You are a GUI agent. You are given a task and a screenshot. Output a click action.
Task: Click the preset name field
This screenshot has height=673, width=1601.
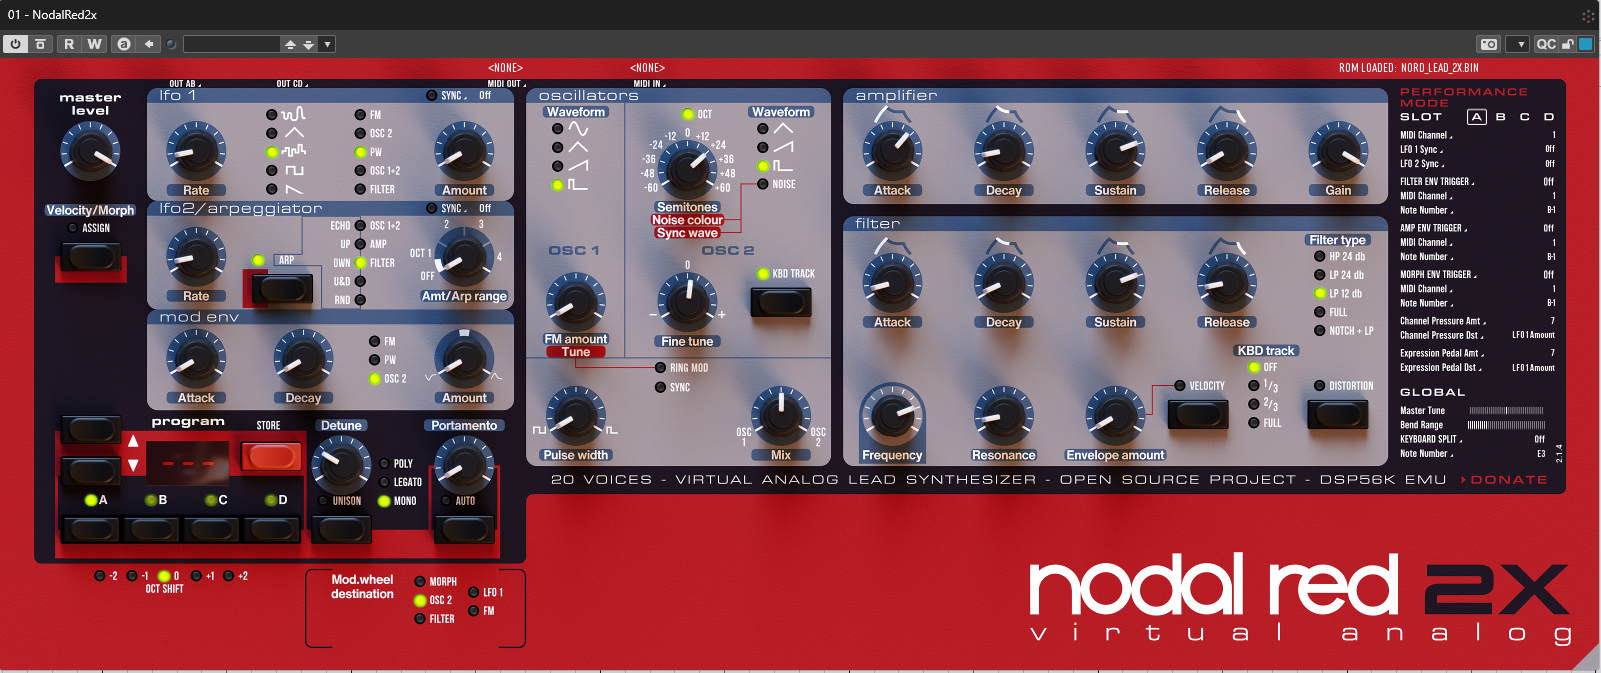point(231,44)
